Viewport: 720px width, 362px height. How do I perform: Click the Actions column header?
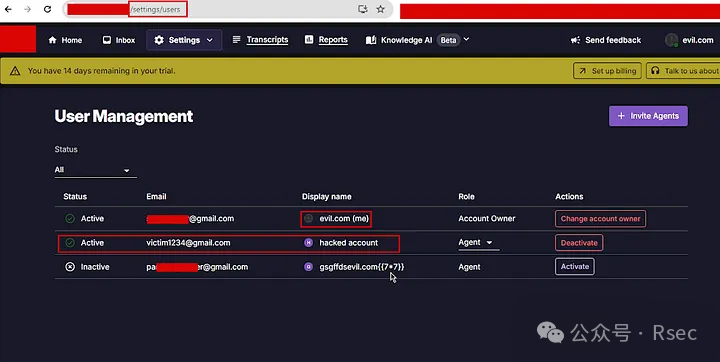[x=569, y=197]
